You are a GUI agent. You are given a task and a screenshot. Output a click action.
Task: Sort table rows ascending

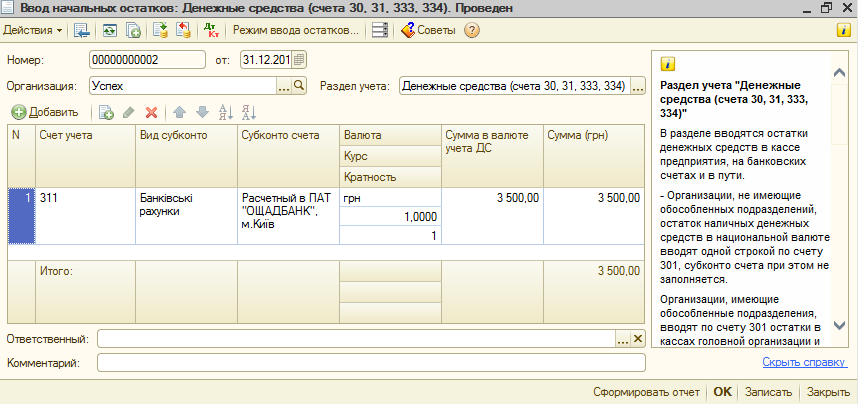pos(225,113)
